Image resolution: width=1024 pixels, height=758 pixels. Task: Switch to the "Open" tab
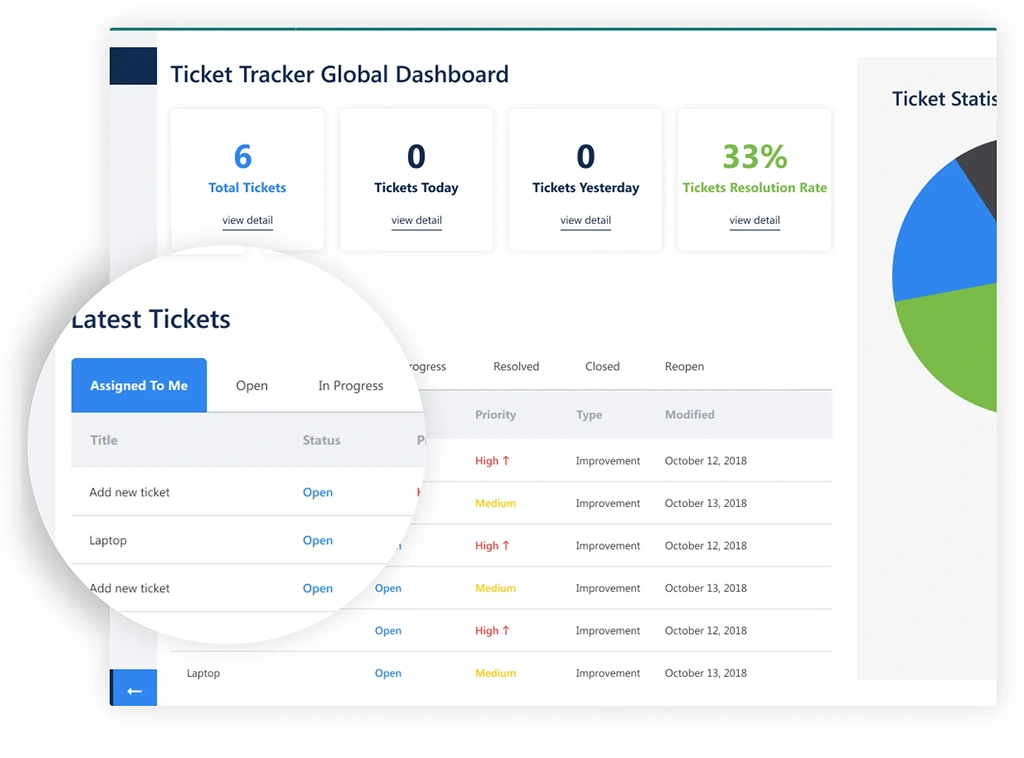pyautogui.click(x=251, y=385)
